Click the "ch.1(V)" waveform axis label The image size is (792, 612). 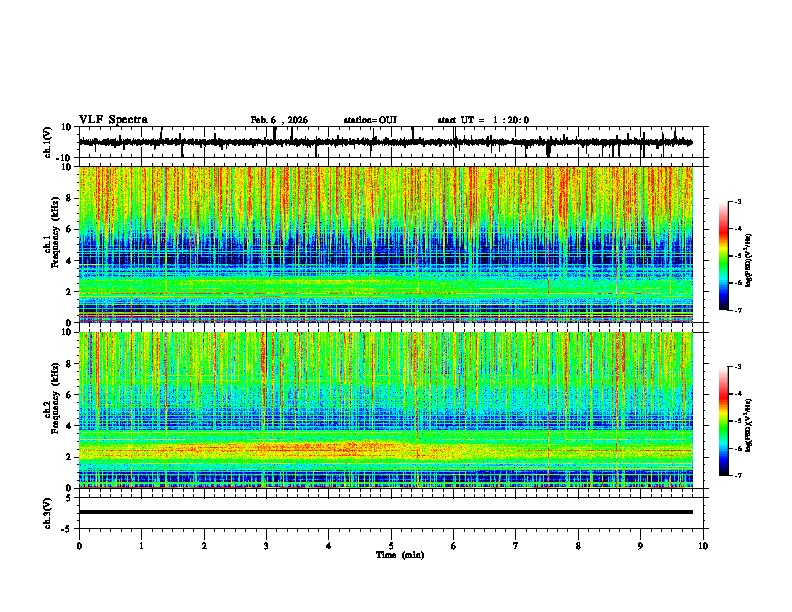pyautogui.click(x=48, y=142)
